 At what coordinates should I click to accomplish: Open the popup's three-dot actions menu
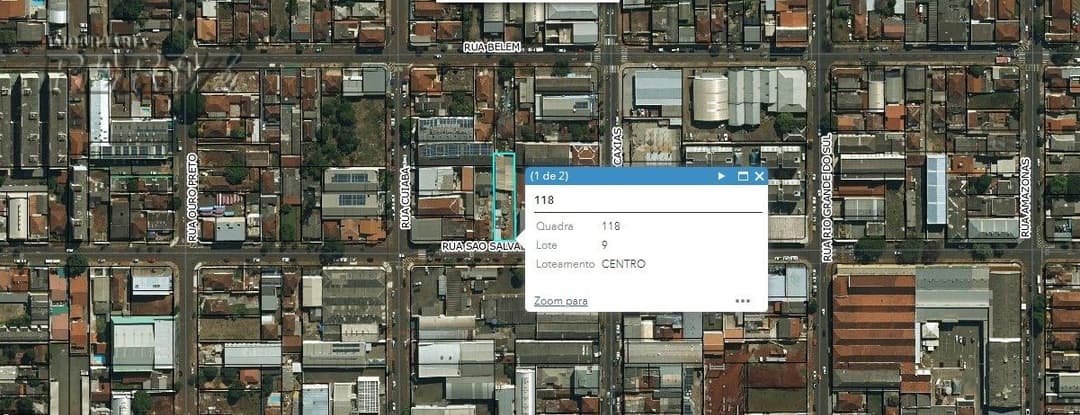pyautogui.click(x=742, y=301)
